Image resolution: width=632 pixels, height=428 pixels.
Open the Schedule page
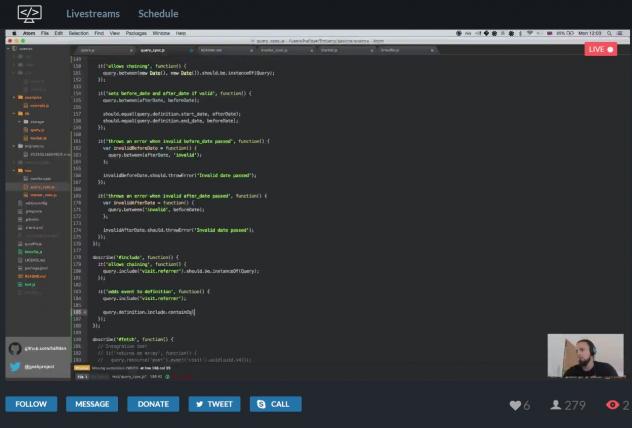click(x=158, y=14)
